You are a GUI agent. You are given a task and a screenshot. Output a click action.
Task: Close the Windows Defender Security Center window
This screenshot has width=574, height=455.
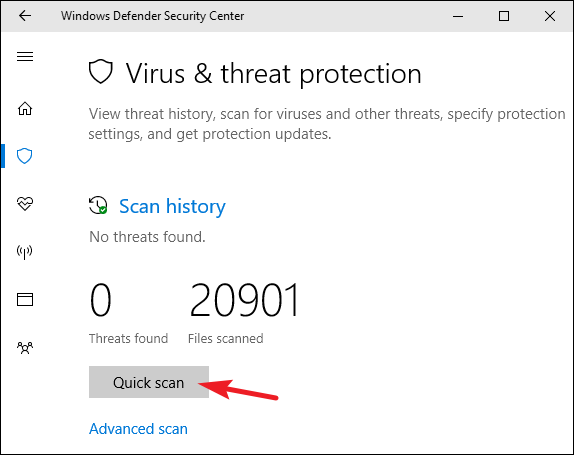click(x=549, y=16)
